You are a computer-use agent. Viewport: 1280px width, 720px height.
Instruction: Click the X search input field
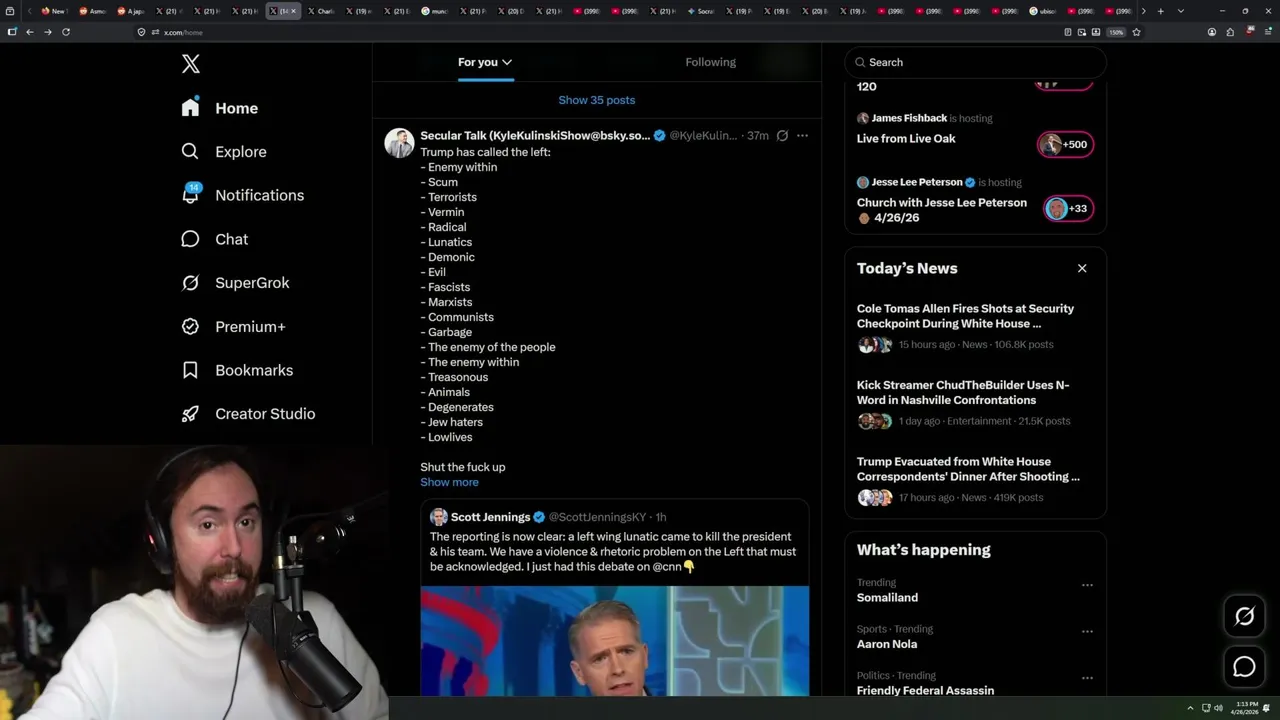980,62
